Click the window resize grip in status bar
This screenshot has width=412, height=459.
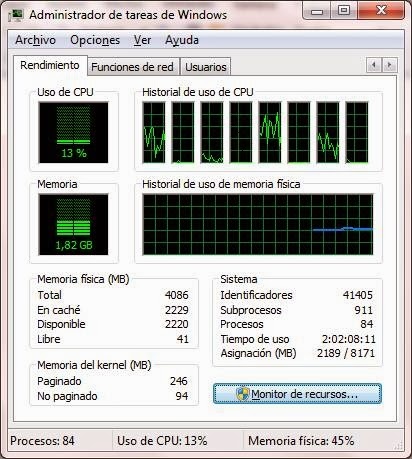coord(398,445)
